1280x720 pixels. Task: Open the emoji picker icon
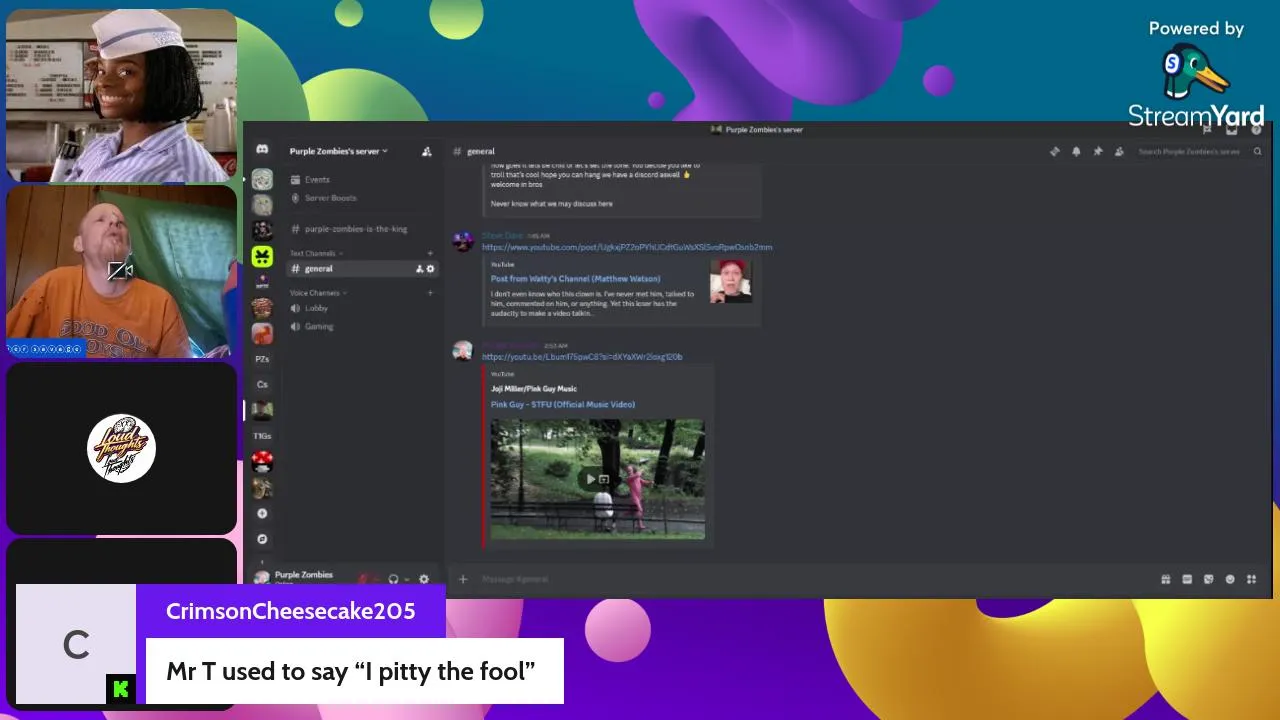point(1230,579)
